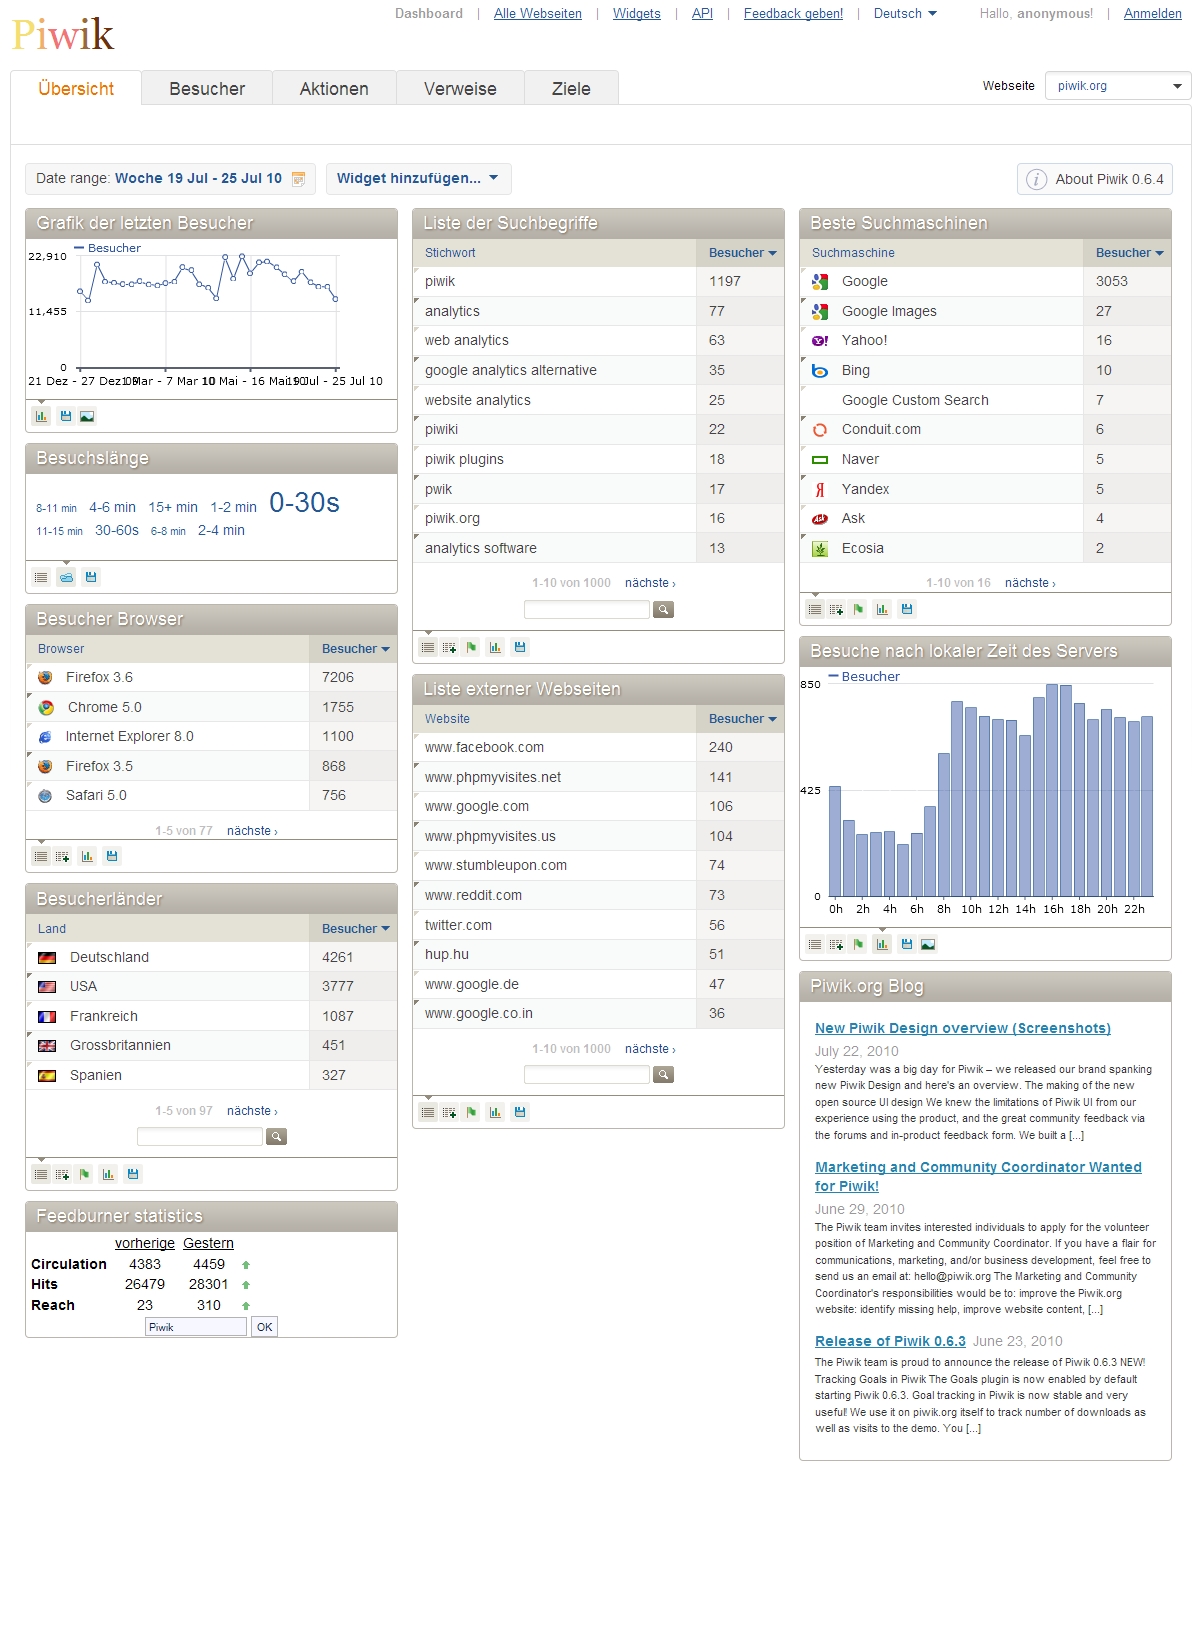Click the Anmelden link
The width and height of the screenshot is (1202, 1637).
(x=1152, y=14)
